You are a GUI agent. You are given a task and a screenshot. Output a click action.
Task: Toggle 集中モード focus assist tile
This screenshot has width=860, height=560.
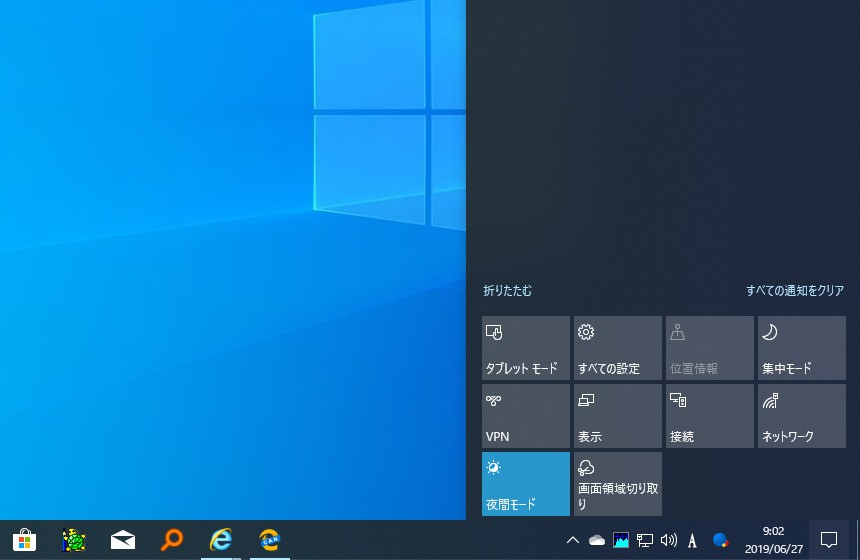pyautogui.click(x=802, y=348)
